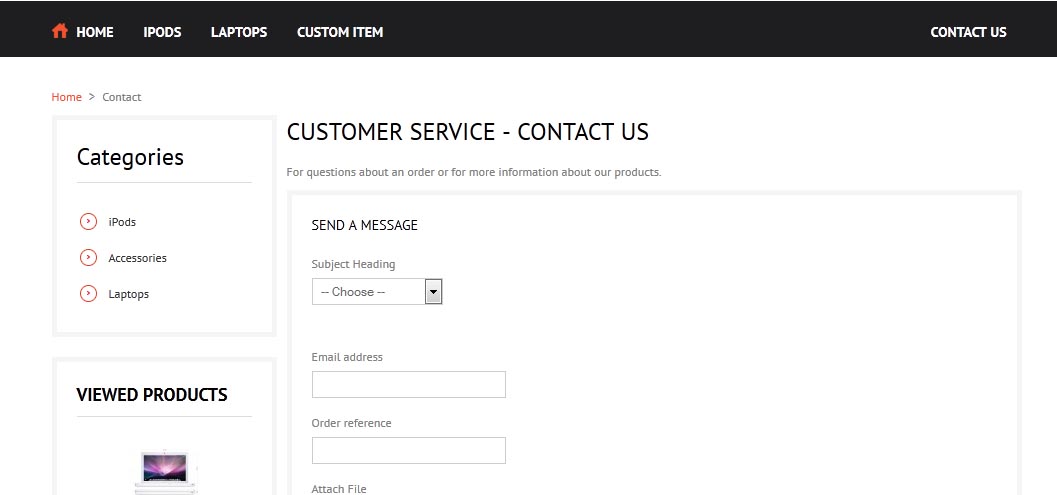Viewport: 1057px width, 495px height.
Task: Click the circled arrow icon beside Accessories
Action: tap(88, 258)
